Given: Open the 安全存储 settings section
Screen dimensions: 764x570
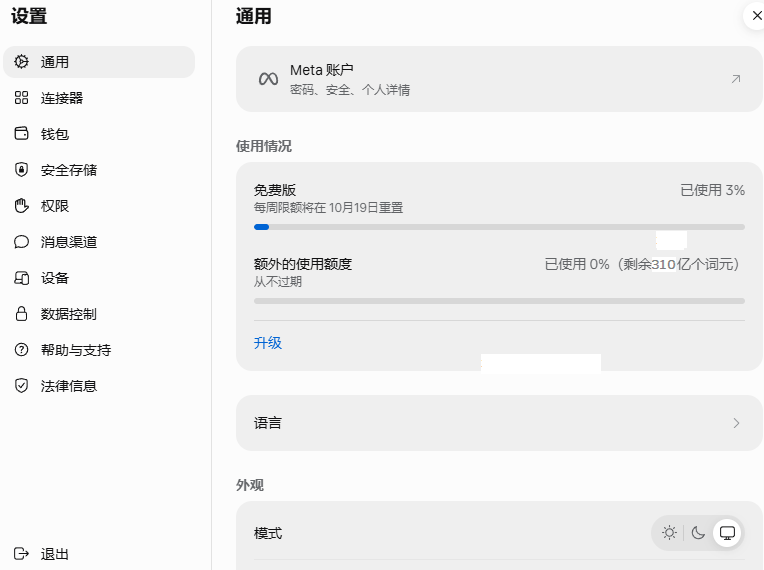Looking at the screenshot, I should 99,170.
